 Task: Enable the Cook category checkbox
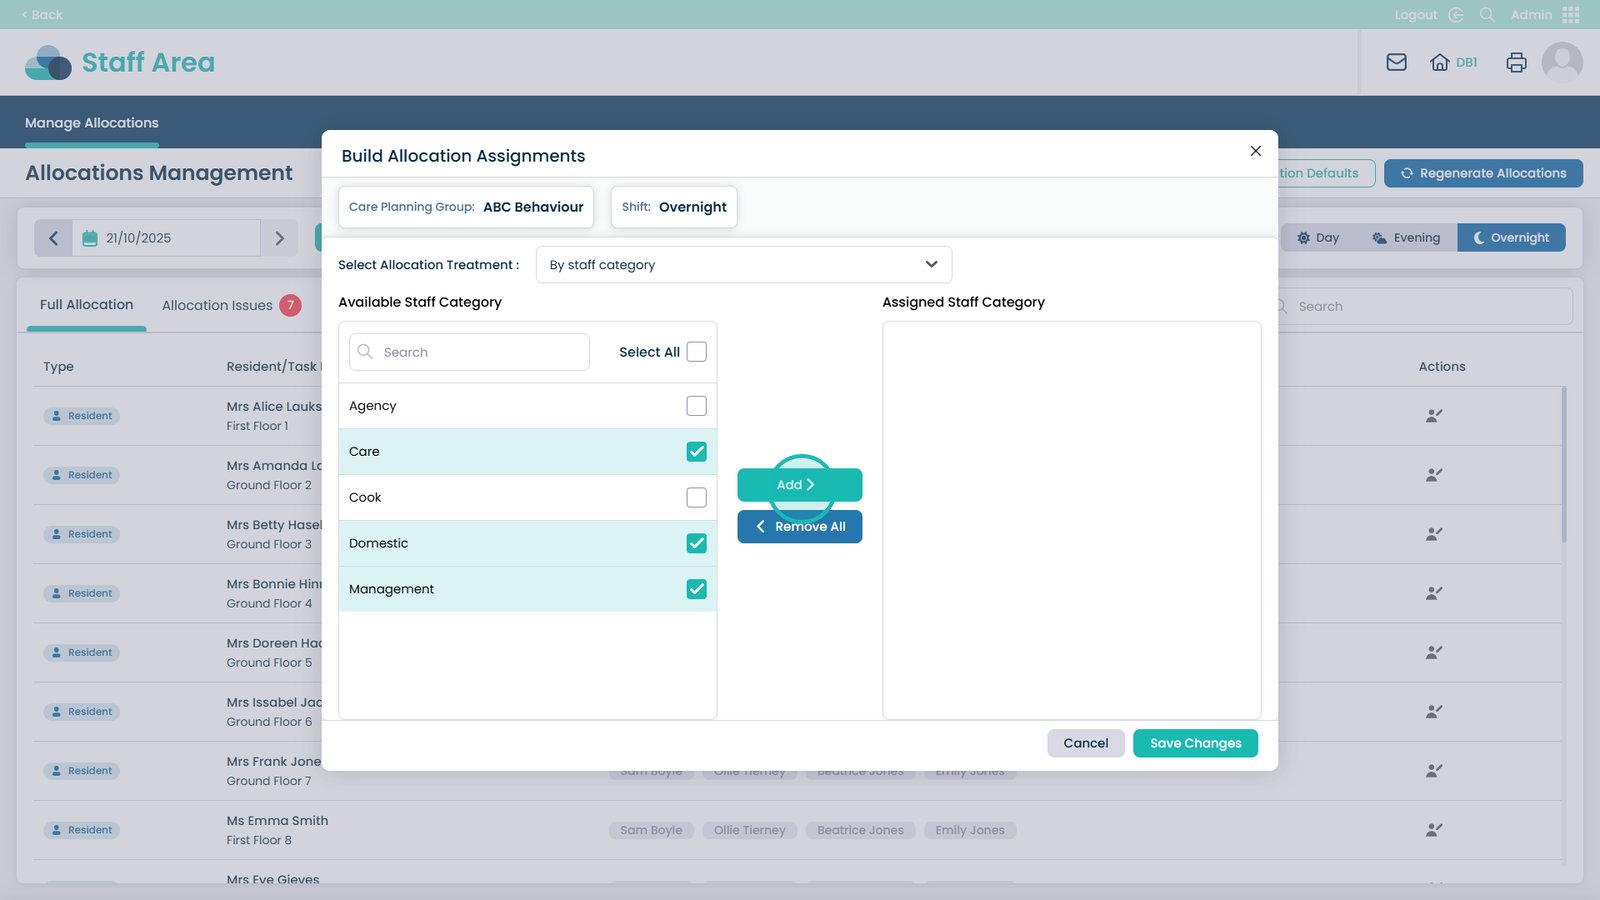coord(696,498)
